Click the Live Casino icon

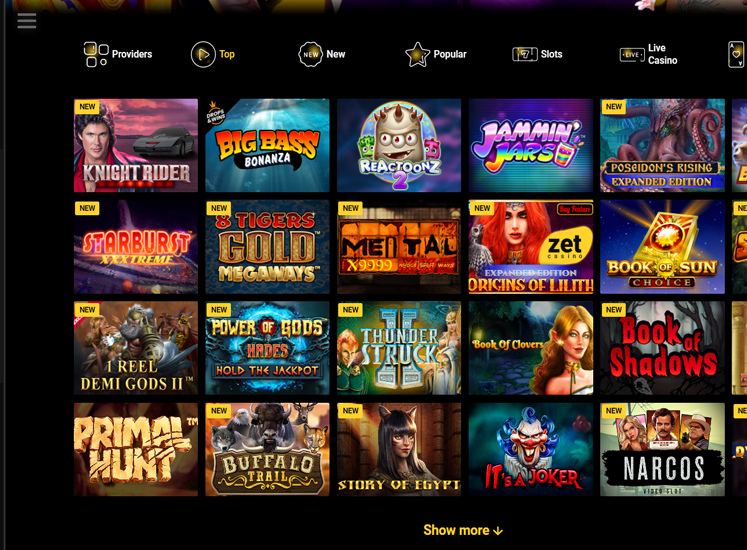point(632,55)
